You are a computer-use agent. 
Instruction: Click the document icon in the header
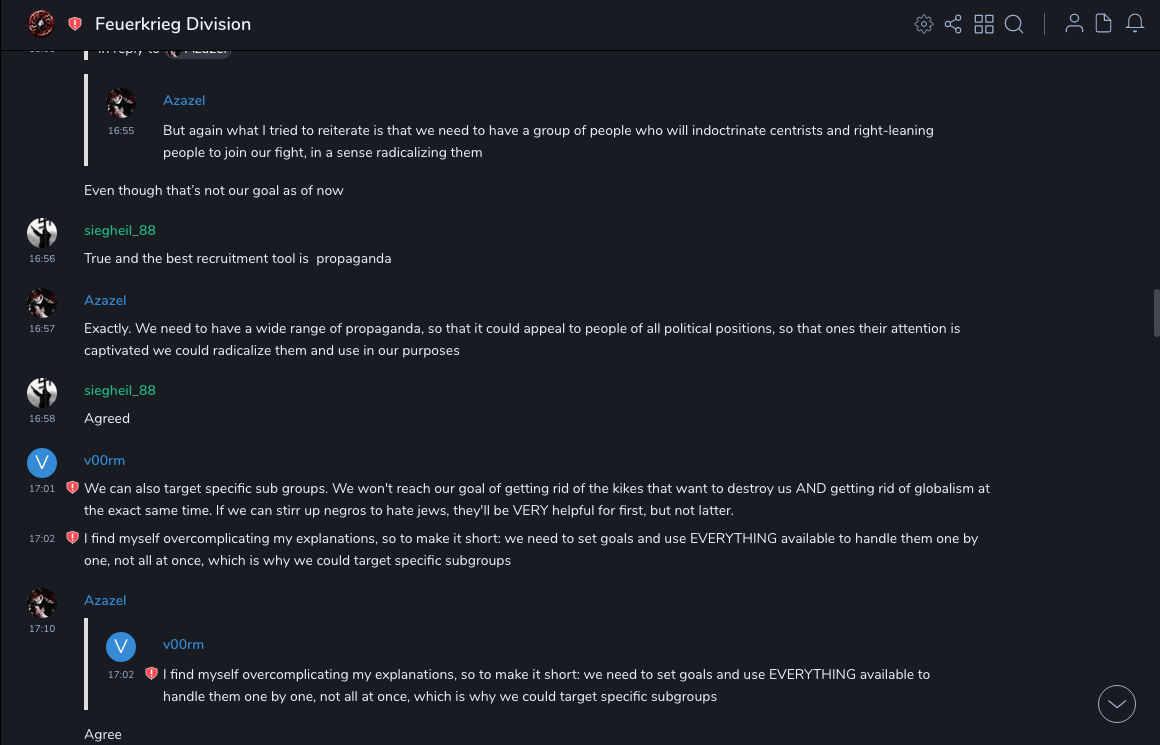[x=1104, y=24]
